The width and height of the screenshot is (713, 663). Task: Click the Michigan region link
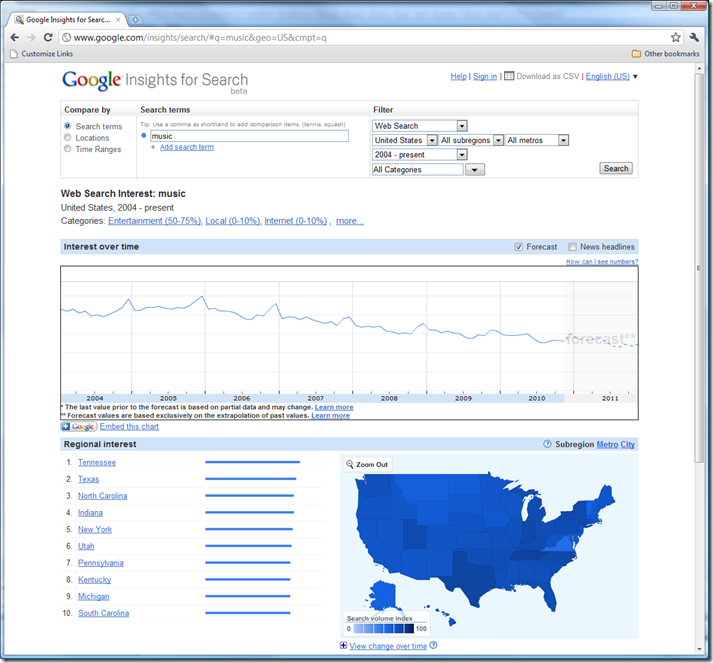pos(93,597)
